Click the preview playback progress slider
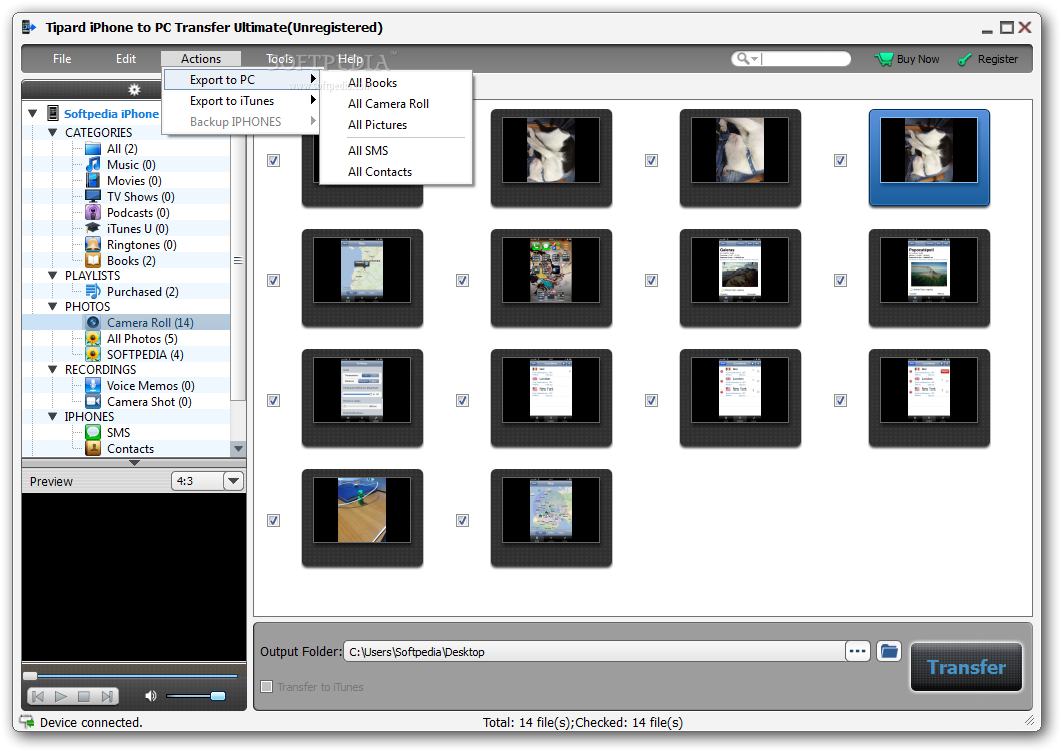The image size is (1062, 752). [x=131, y=675]
